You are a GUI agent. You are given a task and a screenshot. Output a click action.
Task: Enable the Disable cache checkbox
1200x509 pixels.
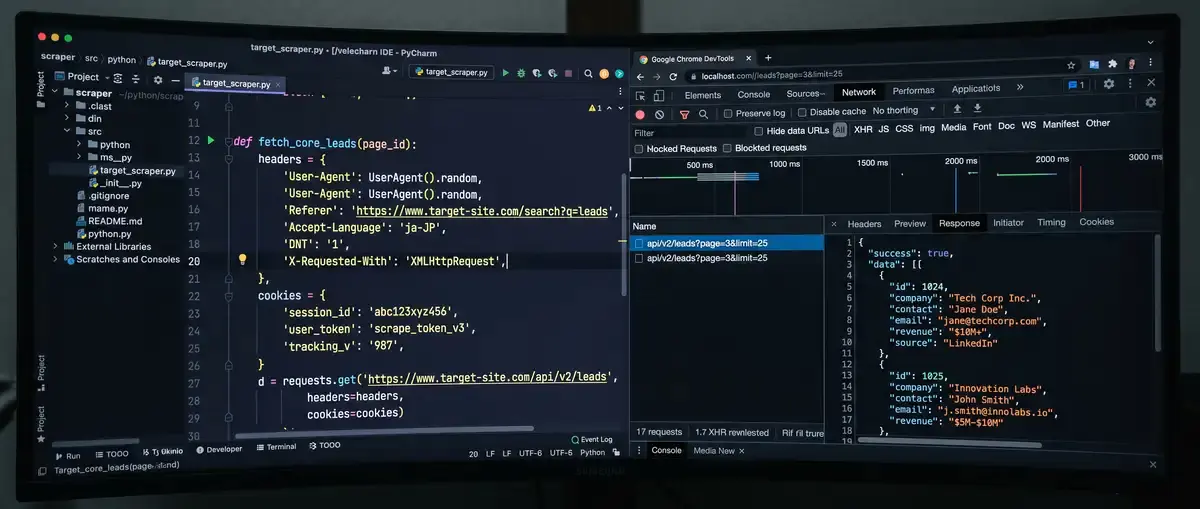pos(802,112)
